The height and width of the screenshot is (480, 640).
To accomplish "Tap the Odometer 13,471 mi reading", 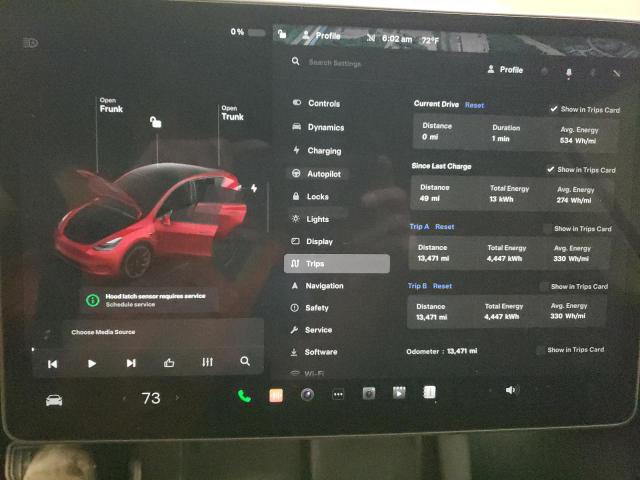I will tap(442, 351).
